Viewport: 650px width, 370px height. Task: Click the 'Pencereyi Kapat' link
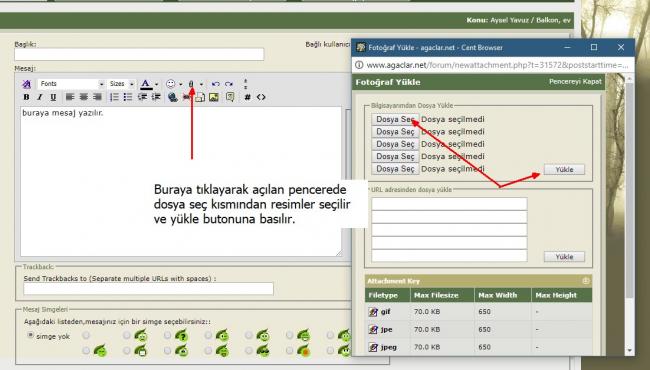(575, 82)
